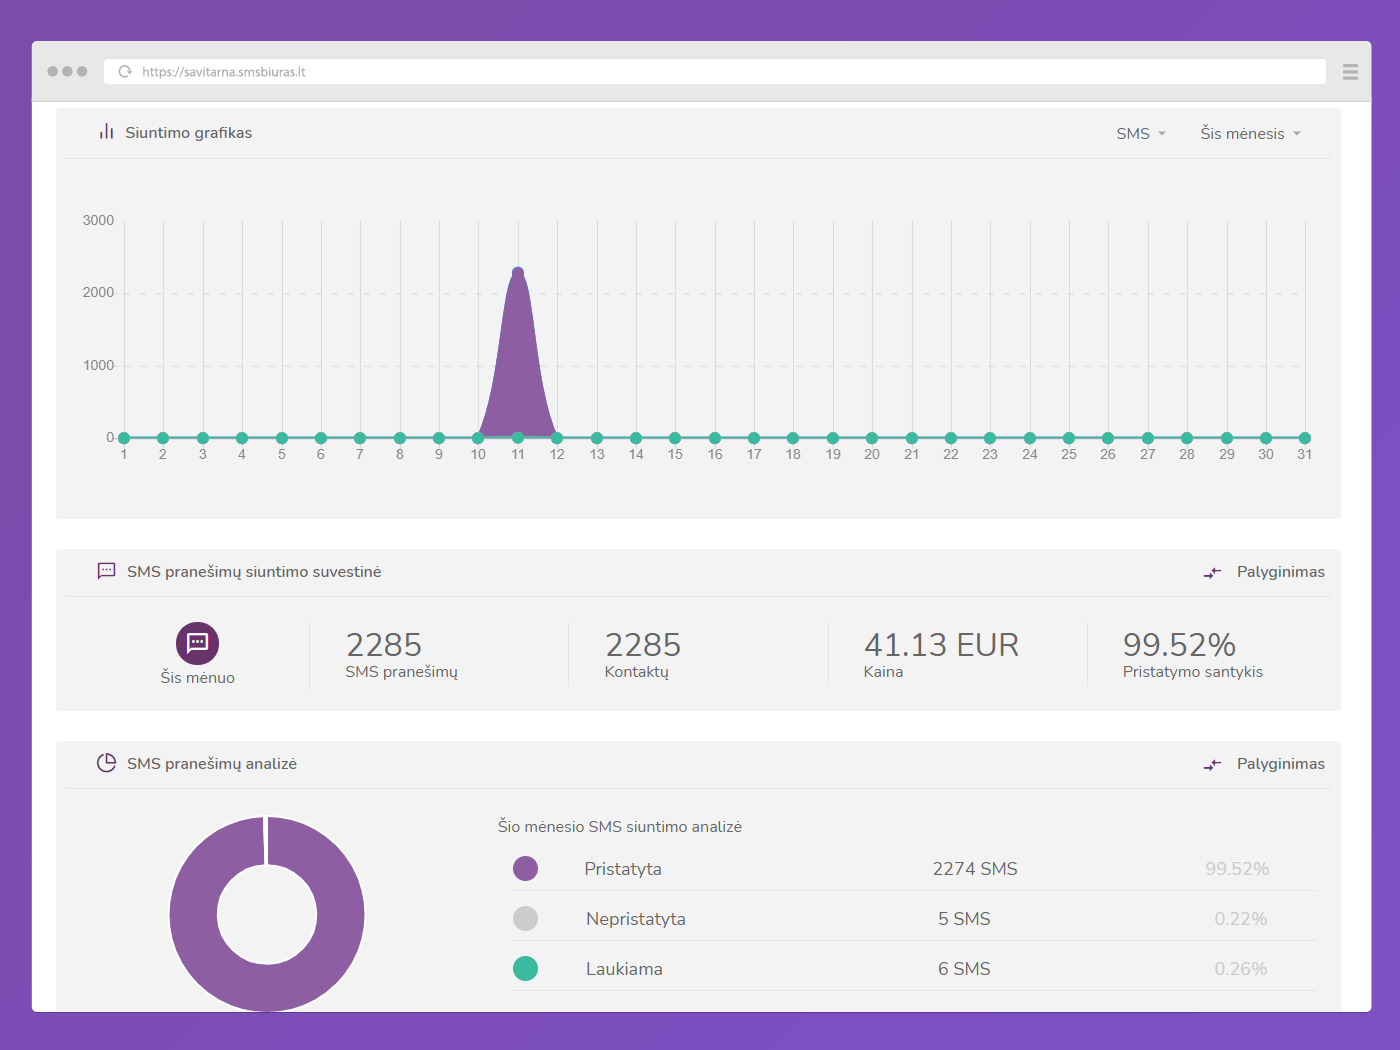This screenshot has width=1400, height=1050.
Task: Click the 0.26% pending percentage
Action: point(1241,969)
